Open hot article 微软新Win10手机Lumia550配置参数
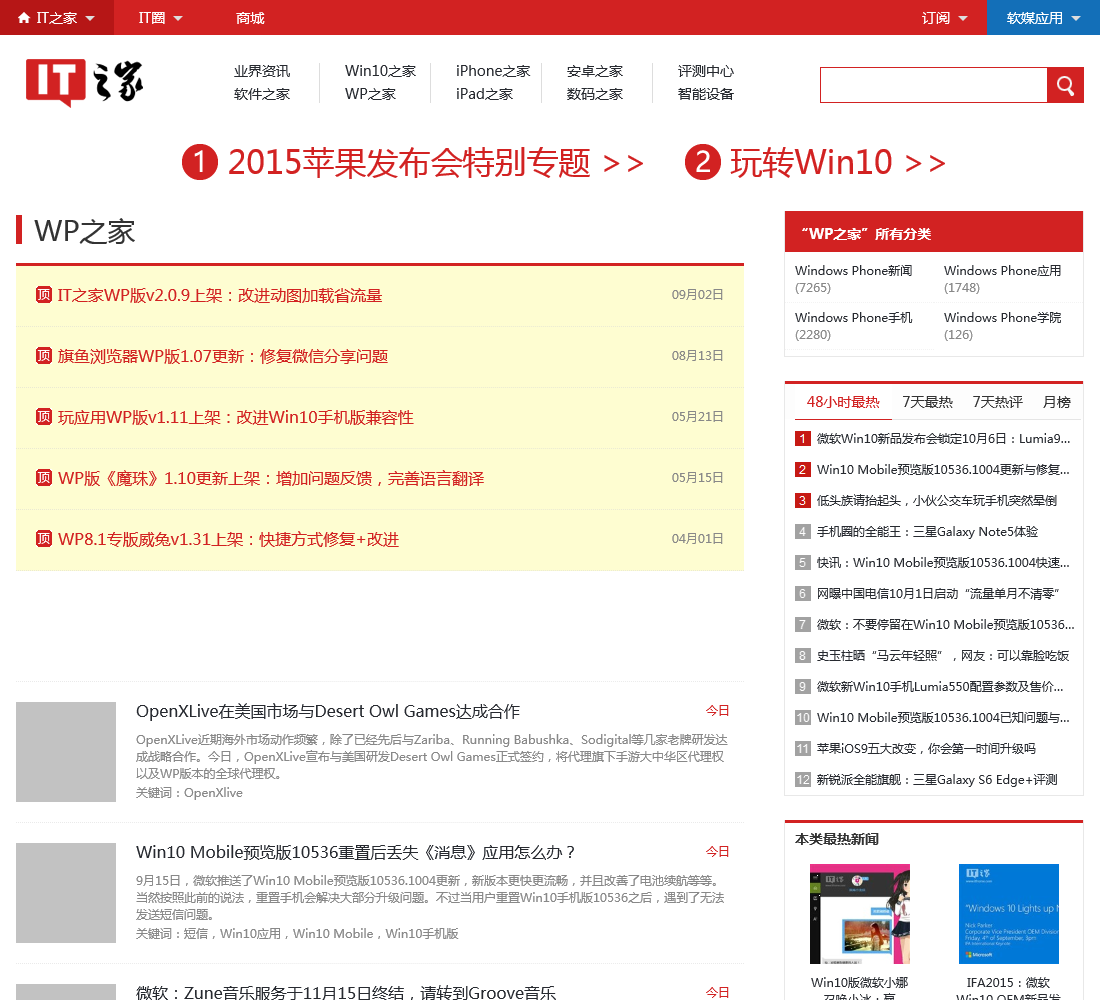Screen dimensions: 1100x1000 coord(940,686)
